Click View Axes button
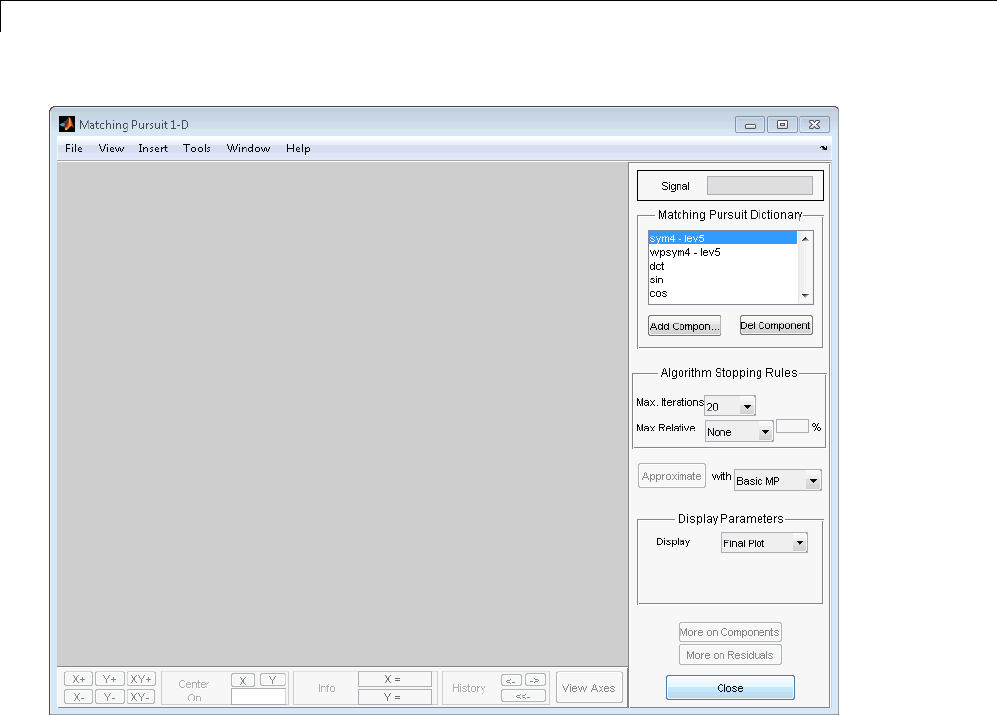Viewport: 997px width, 715px height. (589, 688)
